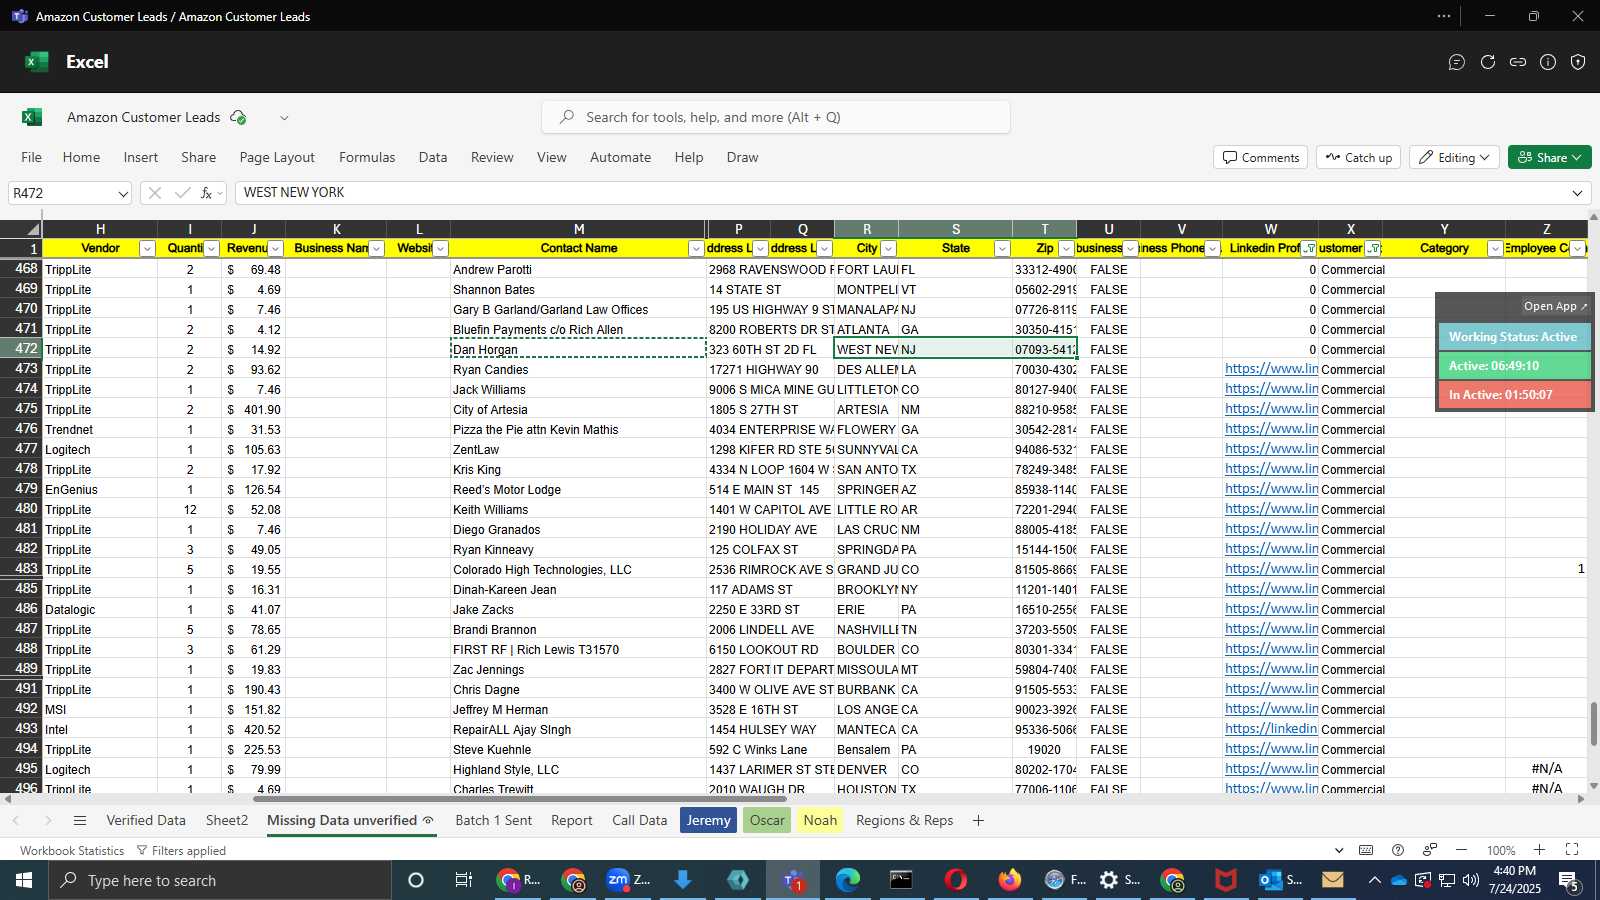This screenshot has height=900, width=1600.
Task: Open the Vendor column filter dropdown
Action: tap(147, 249)
